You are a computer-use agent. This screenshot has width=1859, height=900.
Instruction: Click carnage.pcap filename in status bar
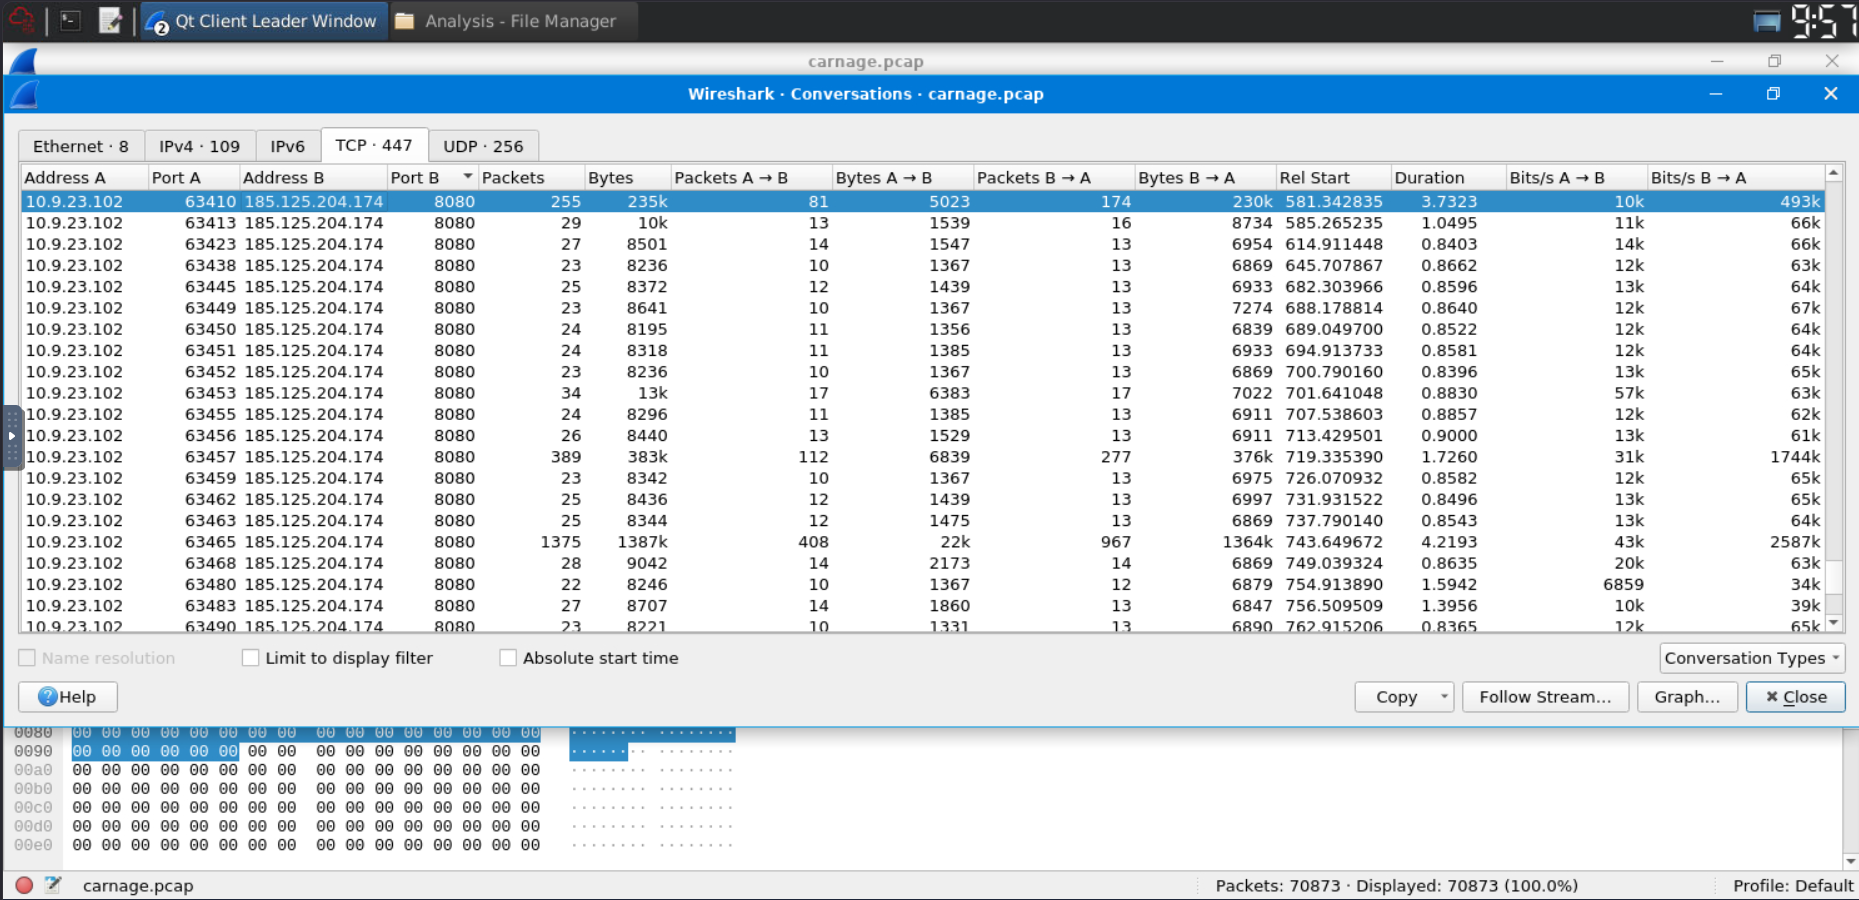138,885
